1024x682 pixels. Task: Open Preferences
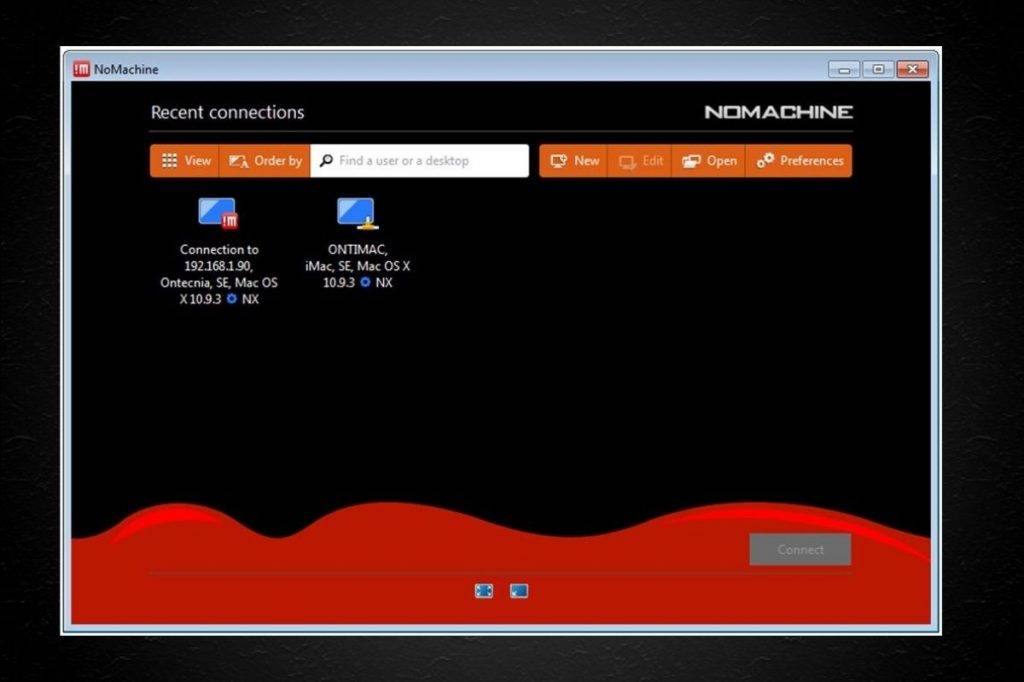coord(799,161)
